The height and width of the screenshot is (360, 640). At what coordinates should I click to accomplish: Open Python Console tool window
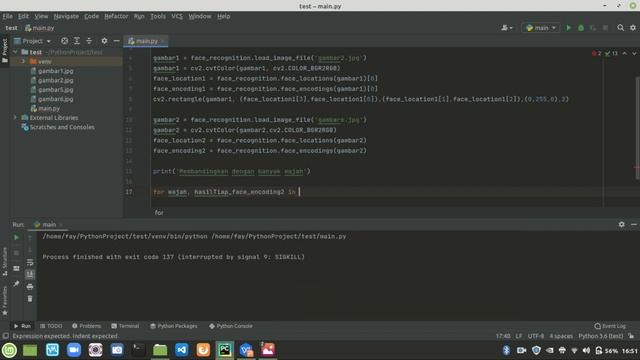pos(231,326)
